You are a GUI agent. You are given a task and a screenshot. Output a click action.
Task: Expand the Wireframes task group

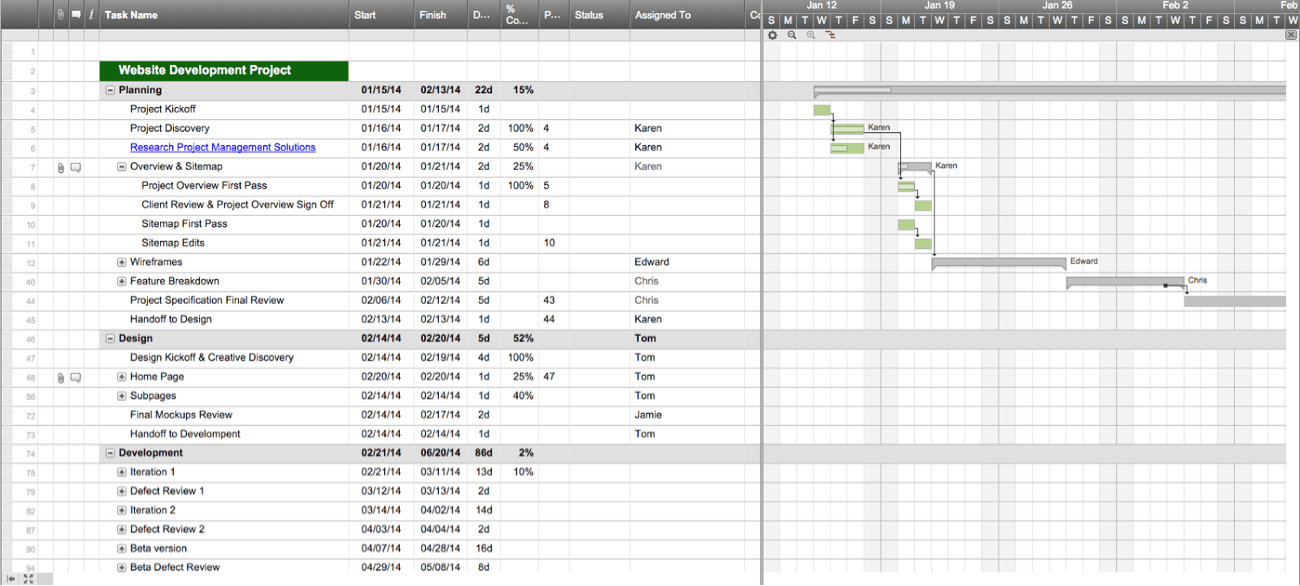[122, 262]
